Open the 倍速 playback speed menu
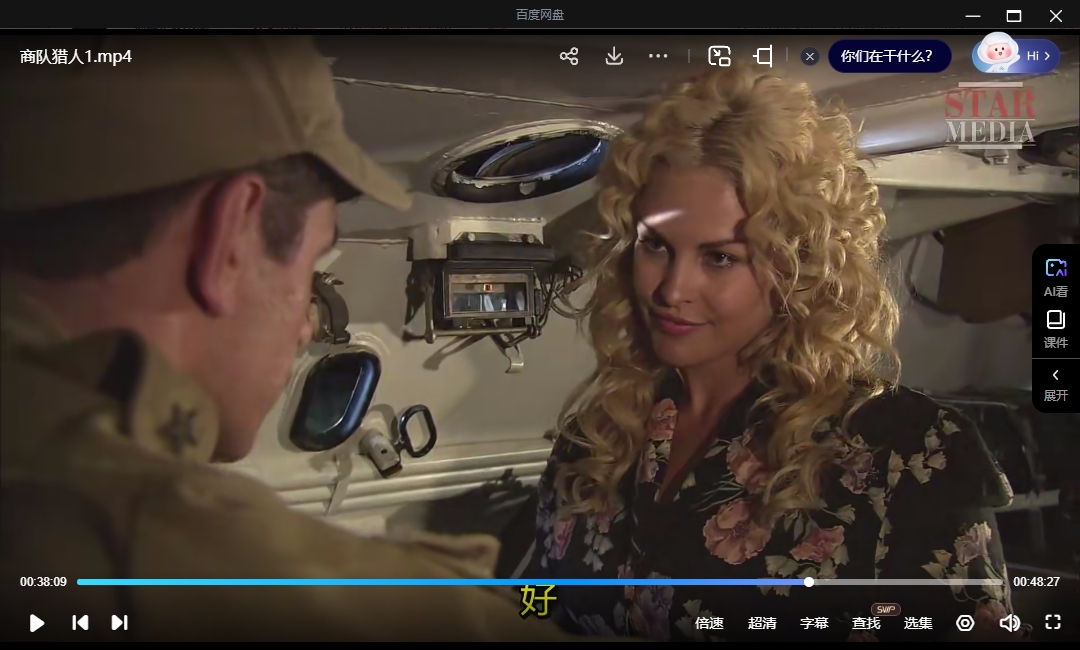 [709, 623]
